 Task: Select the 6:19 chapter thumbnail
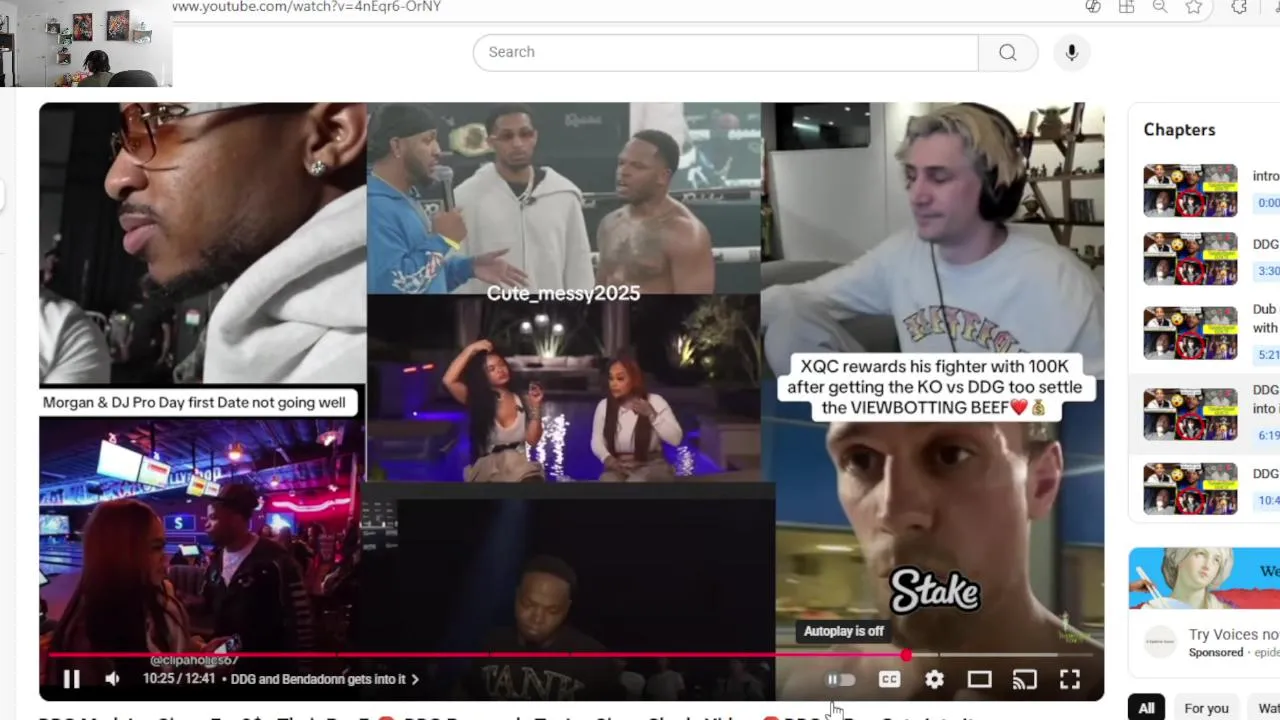point(1190,413)
